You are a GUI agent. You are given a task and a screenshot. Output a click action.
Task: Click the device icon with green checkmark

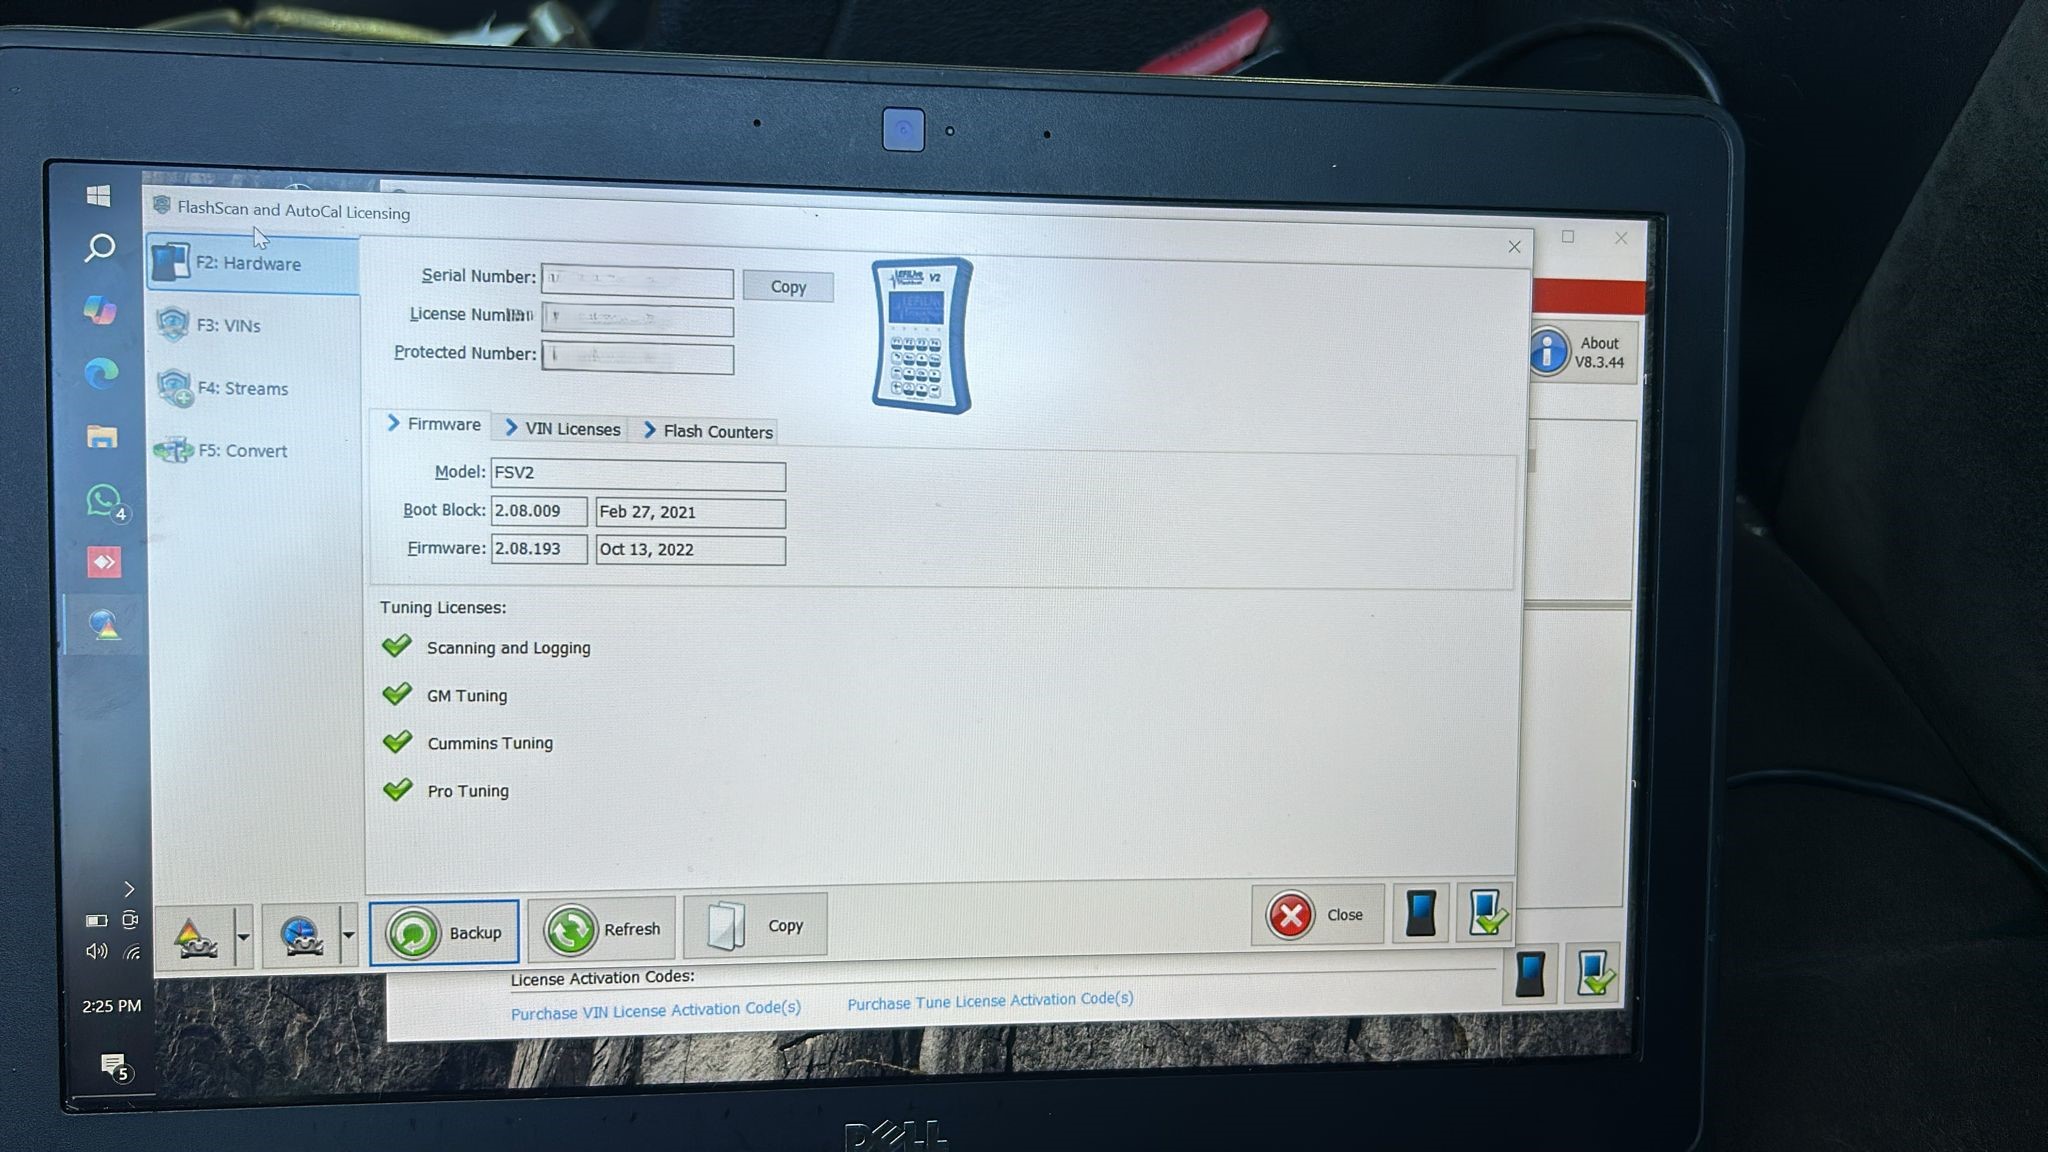tap(1486, 912)
